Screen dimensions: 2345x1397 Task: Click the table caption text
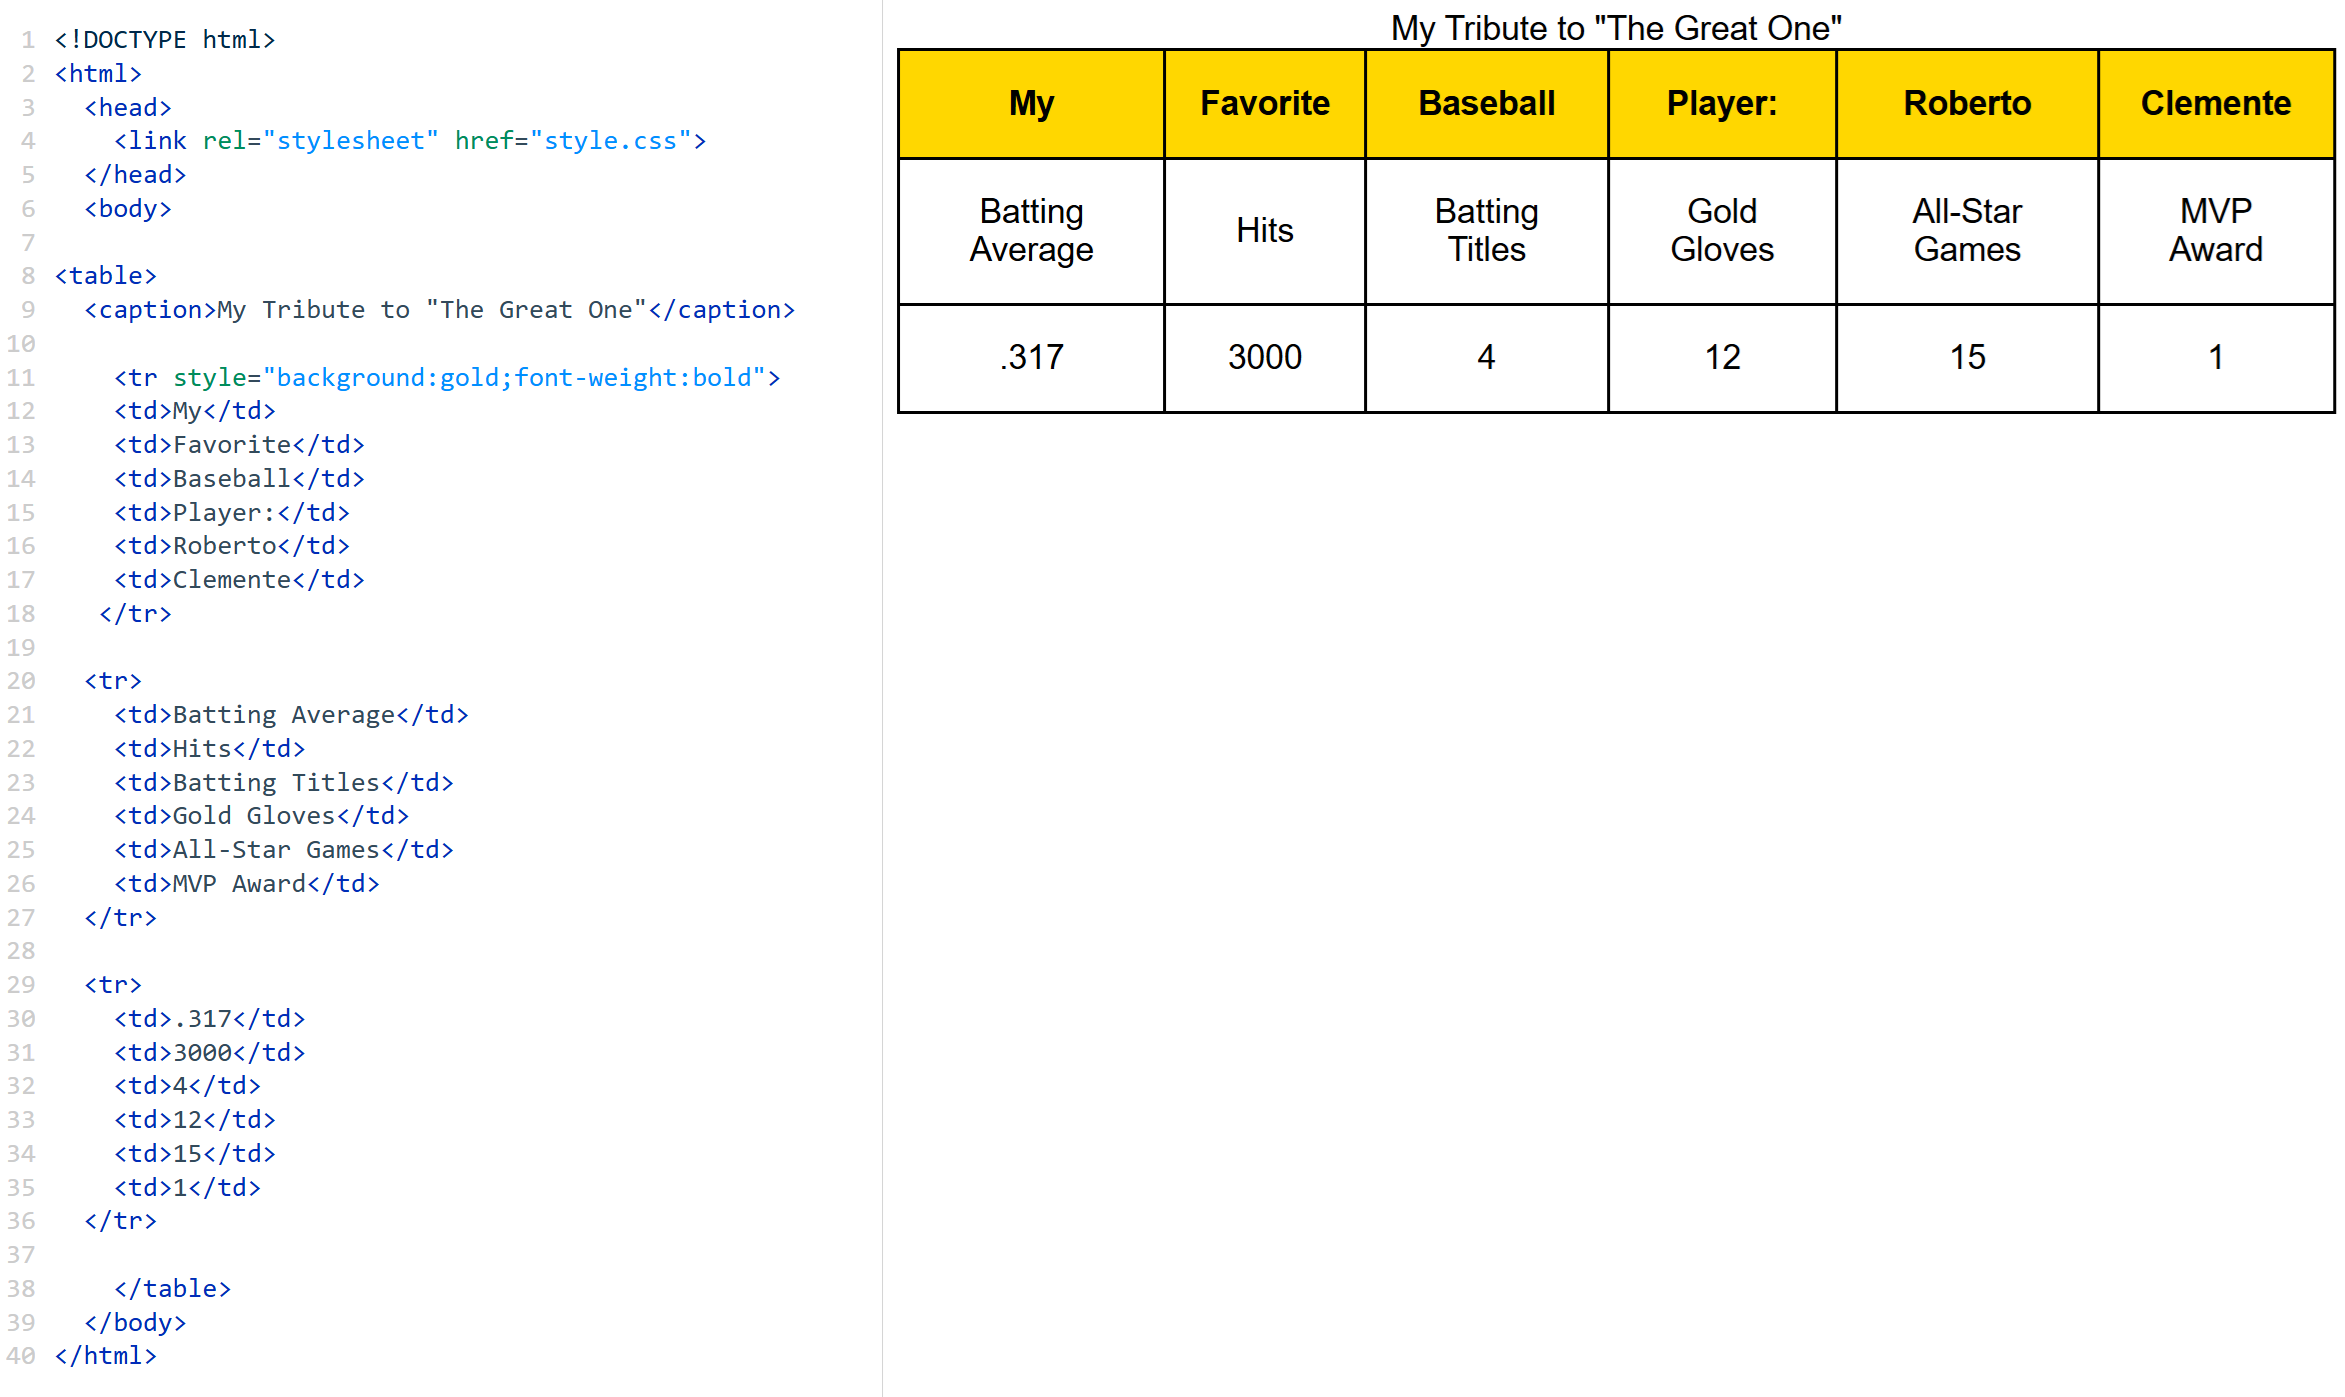pos(1615,28)
